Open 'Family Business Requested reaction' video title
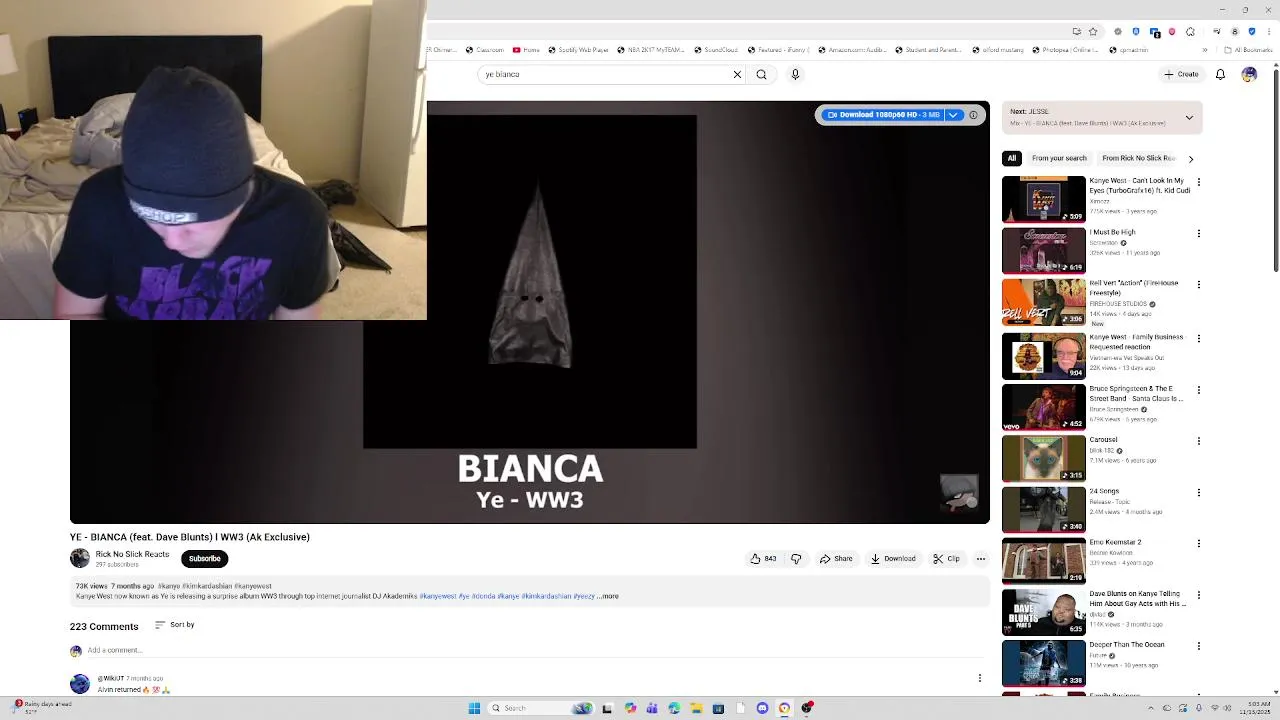 point(1136,342)
